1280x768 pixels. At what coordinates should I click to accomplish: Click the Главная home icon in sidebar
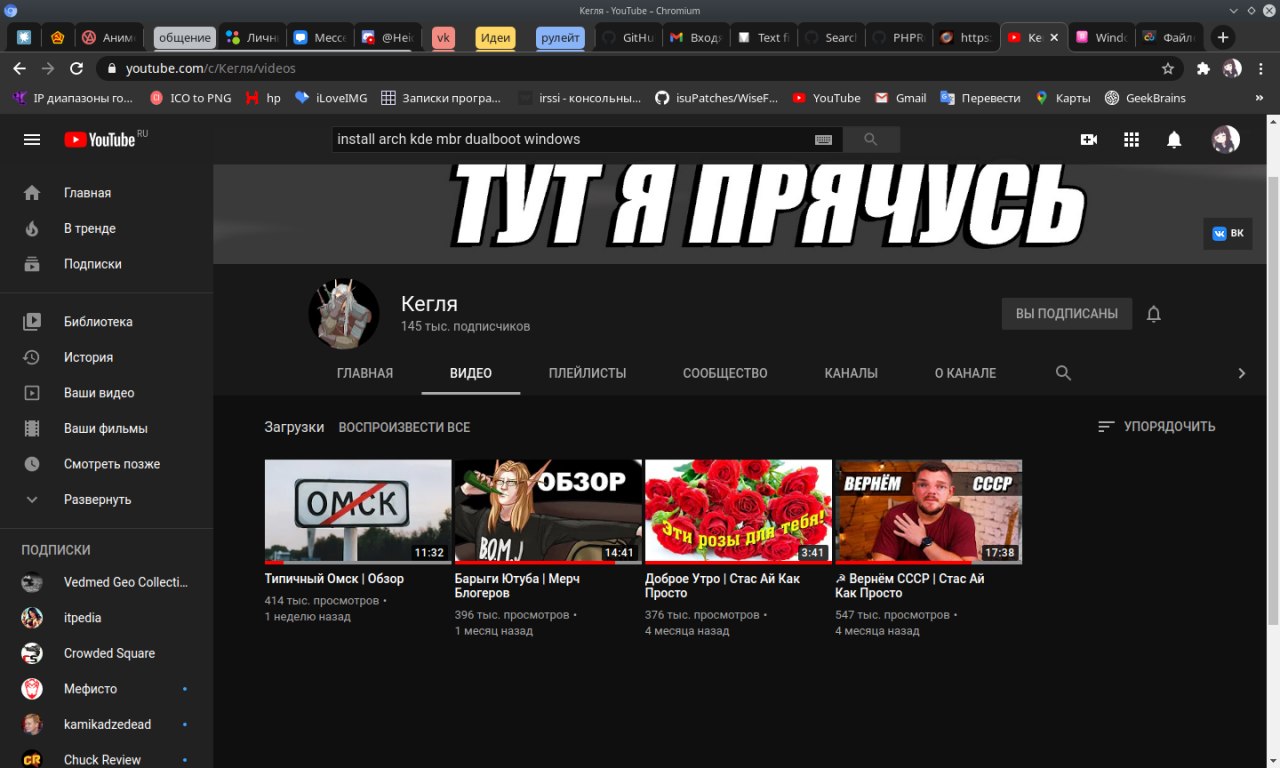click(x=32, y=193)
